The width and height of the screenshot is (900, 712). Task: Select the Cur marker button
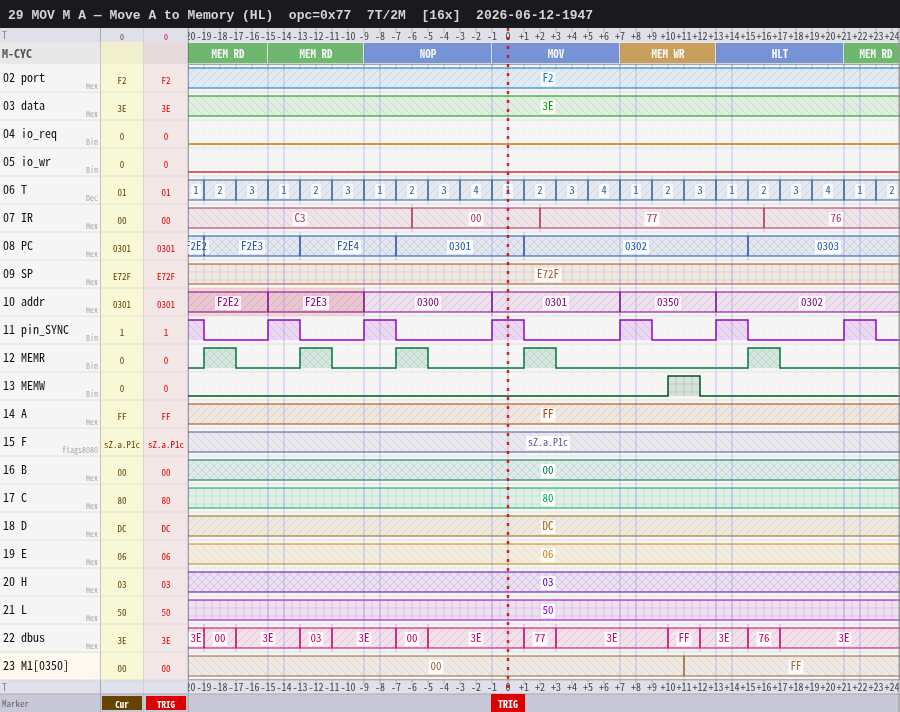coord(122,704)
